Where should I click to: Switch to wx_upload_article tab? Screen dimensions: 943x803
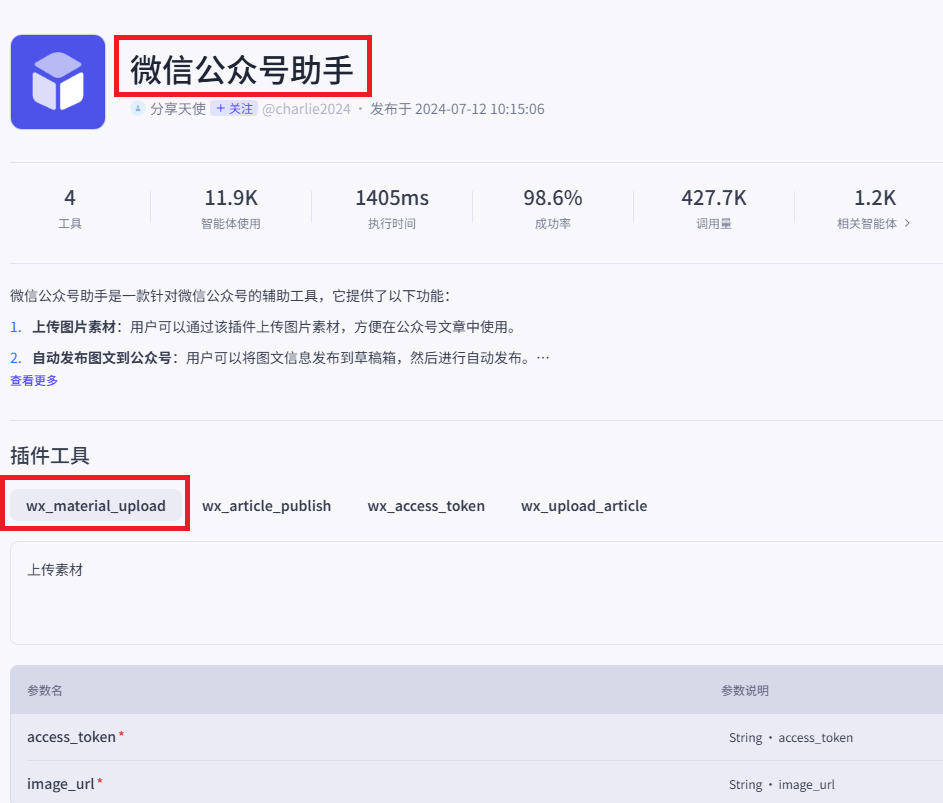[x=584, y=506]
